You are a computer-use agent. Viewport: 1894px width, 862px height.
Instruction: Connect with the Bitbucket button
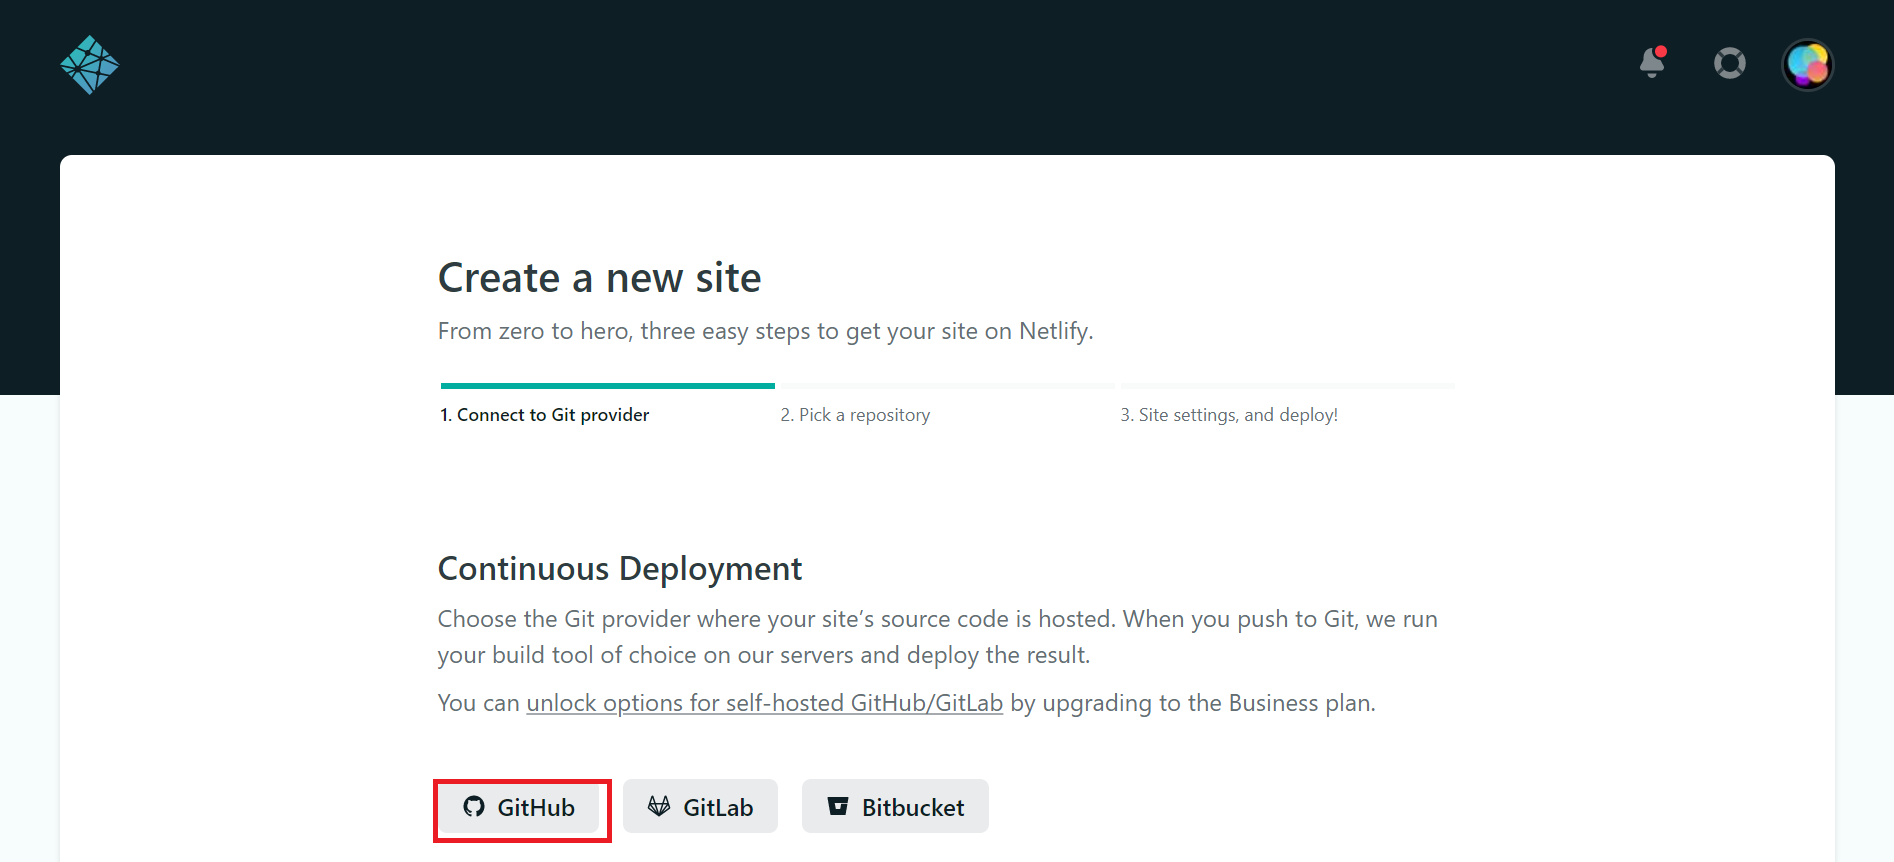895,807
